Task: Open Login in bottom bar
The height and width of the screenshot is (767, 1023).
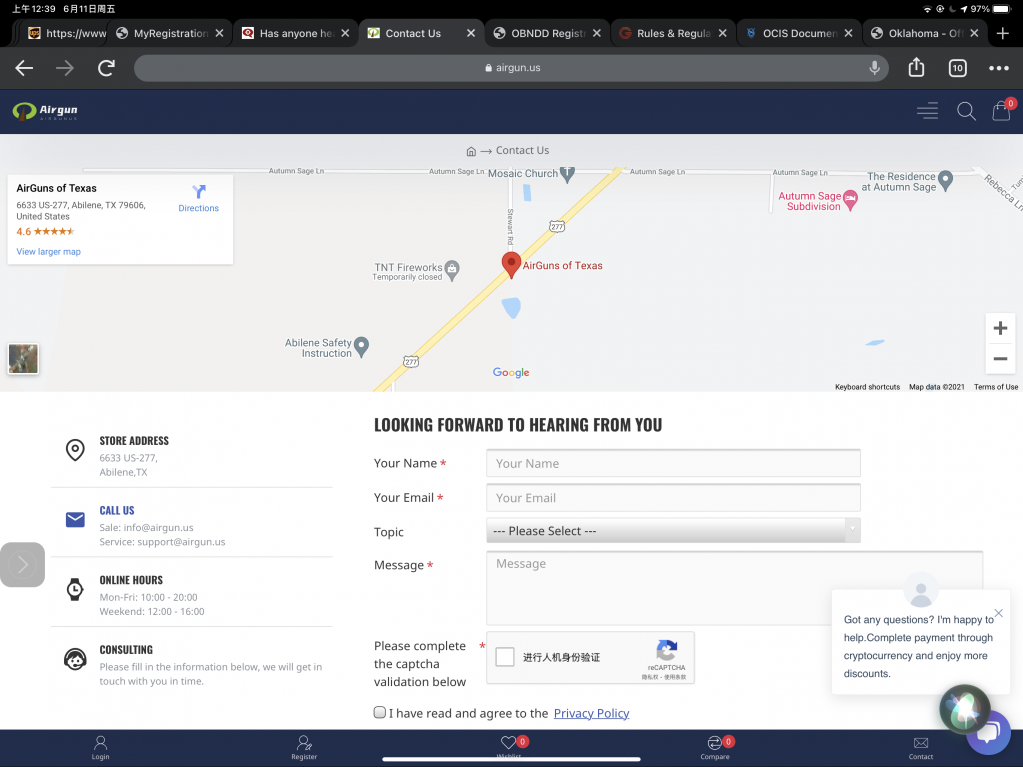Action: point(100,747)
